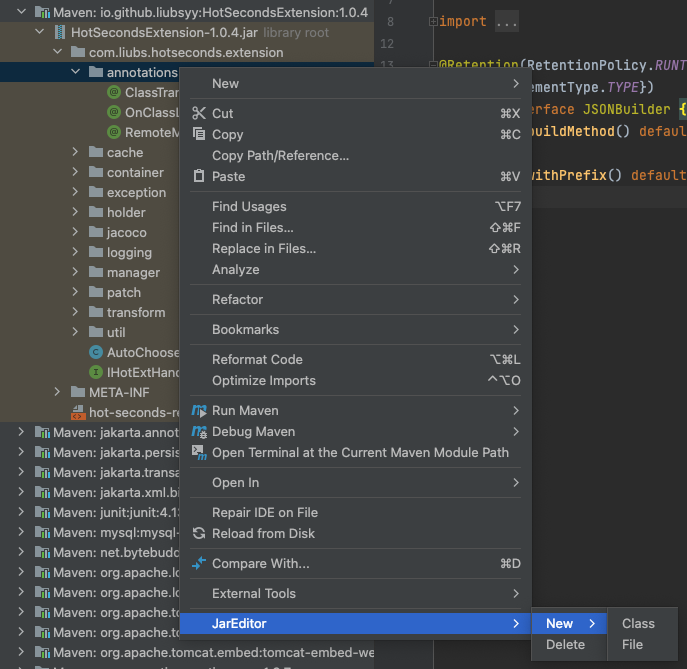This screenshot has height=669, width=687.
Task: Click Open Terminal at Current Maven Module Path
Action: tap(355, 453)
